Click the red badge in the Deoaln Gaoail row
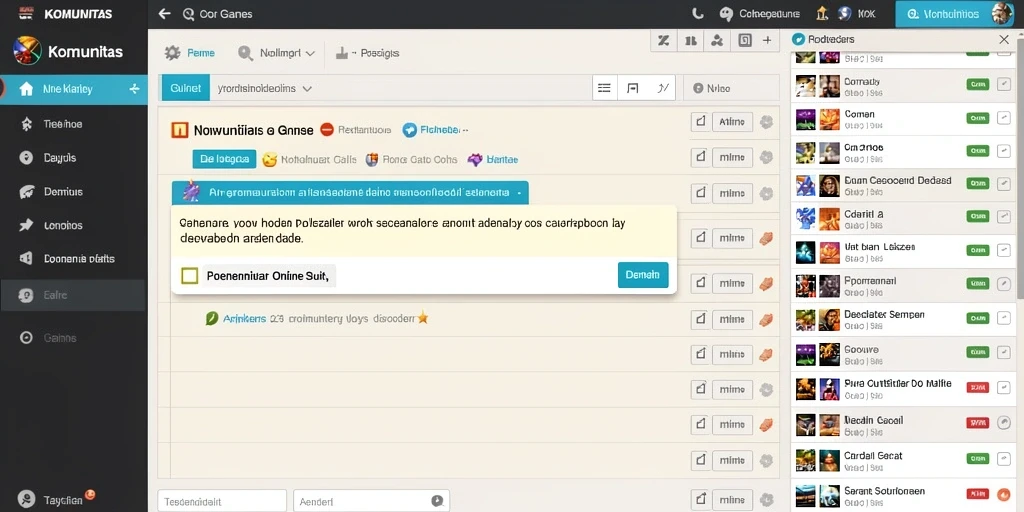1024x512 pixels. coord(978,423)
